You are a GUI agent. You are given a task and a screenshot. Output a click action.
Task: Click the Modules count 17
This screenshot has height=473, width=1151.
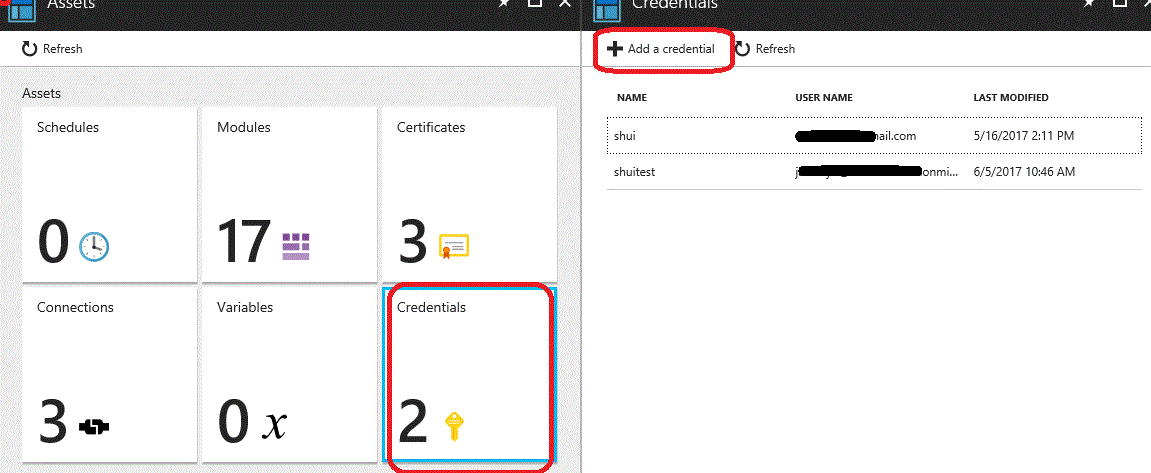(x=244, y=243)
